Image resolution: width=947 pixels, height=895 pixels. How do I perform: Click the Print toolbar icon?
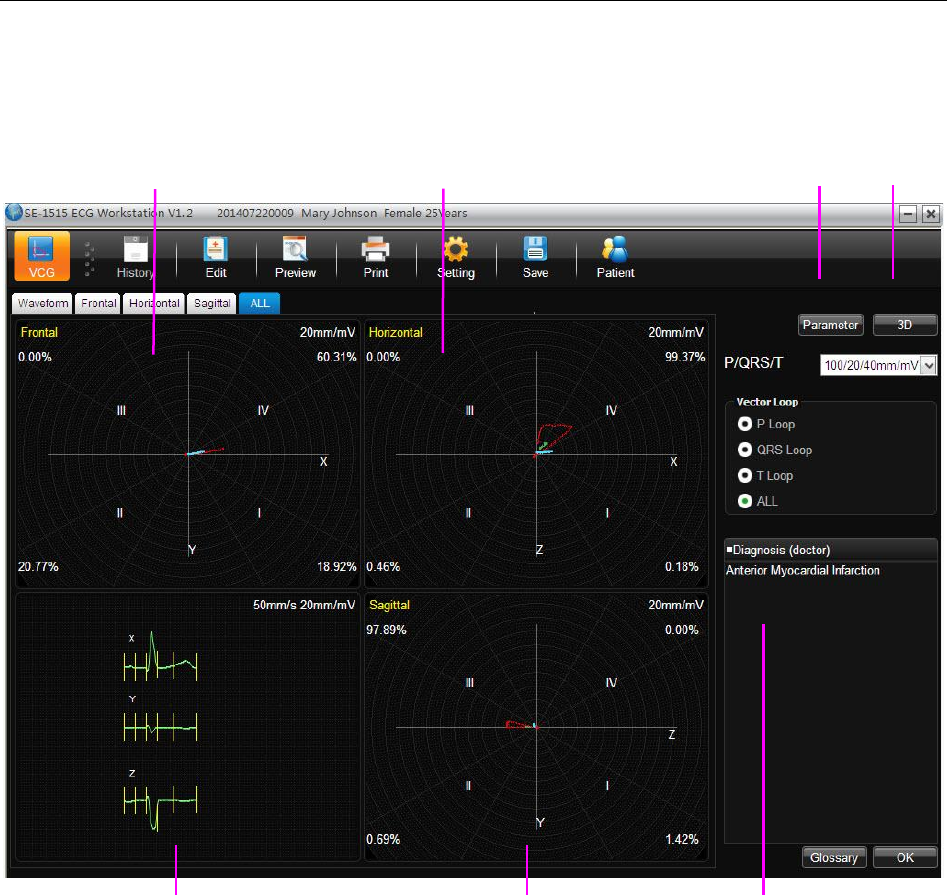[376, 257]
